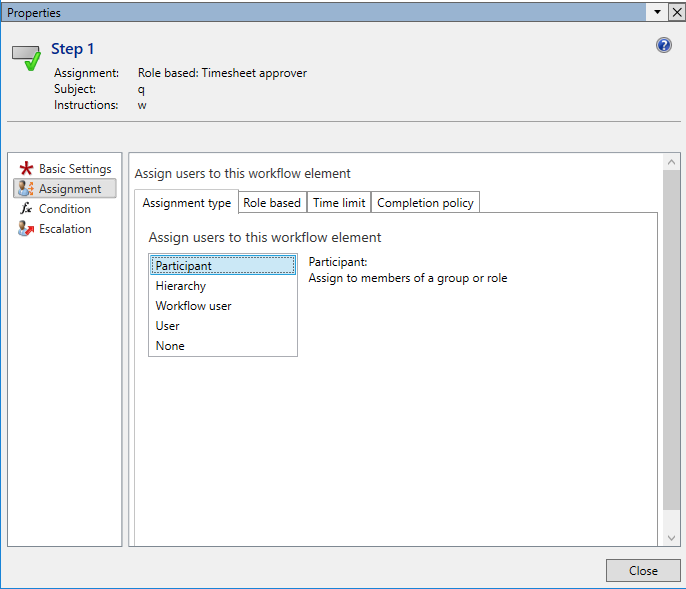686x589 pixels.
Task: Click the Basic Settings red asterisk icon
Action: 27,169
